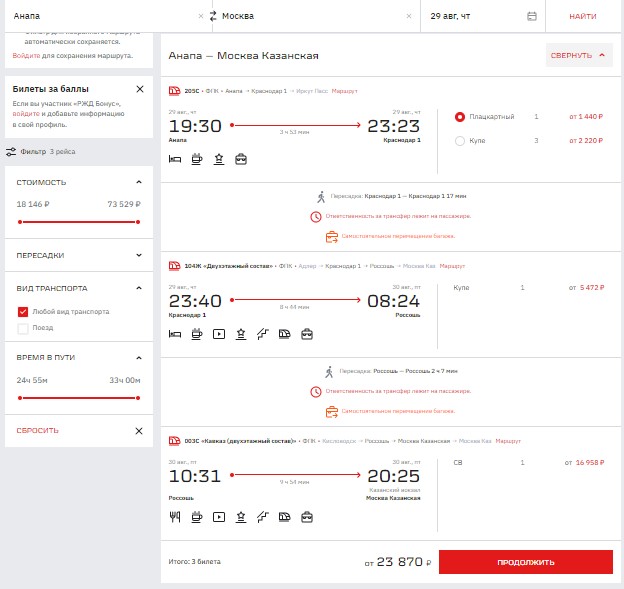
Task: Expand the ПЕРЕСАДКИ filter section
Action: tap(138, 255)
